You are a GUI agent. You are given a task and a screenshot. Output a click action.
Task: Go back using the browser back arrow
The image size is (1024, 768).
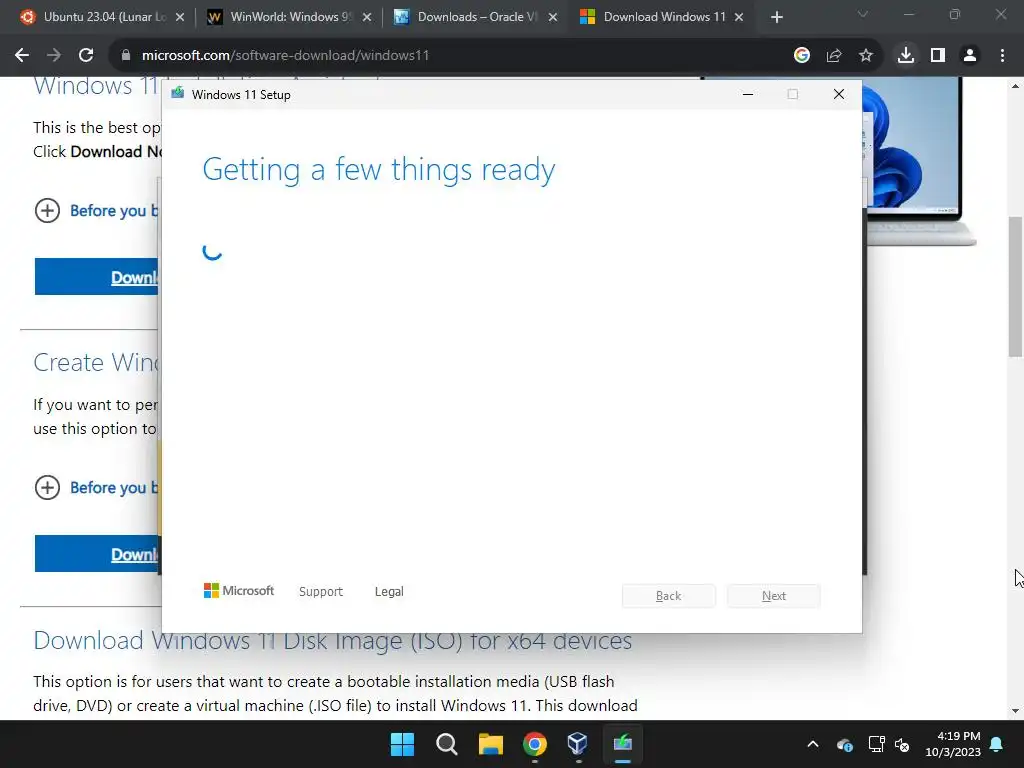[22, 56]
